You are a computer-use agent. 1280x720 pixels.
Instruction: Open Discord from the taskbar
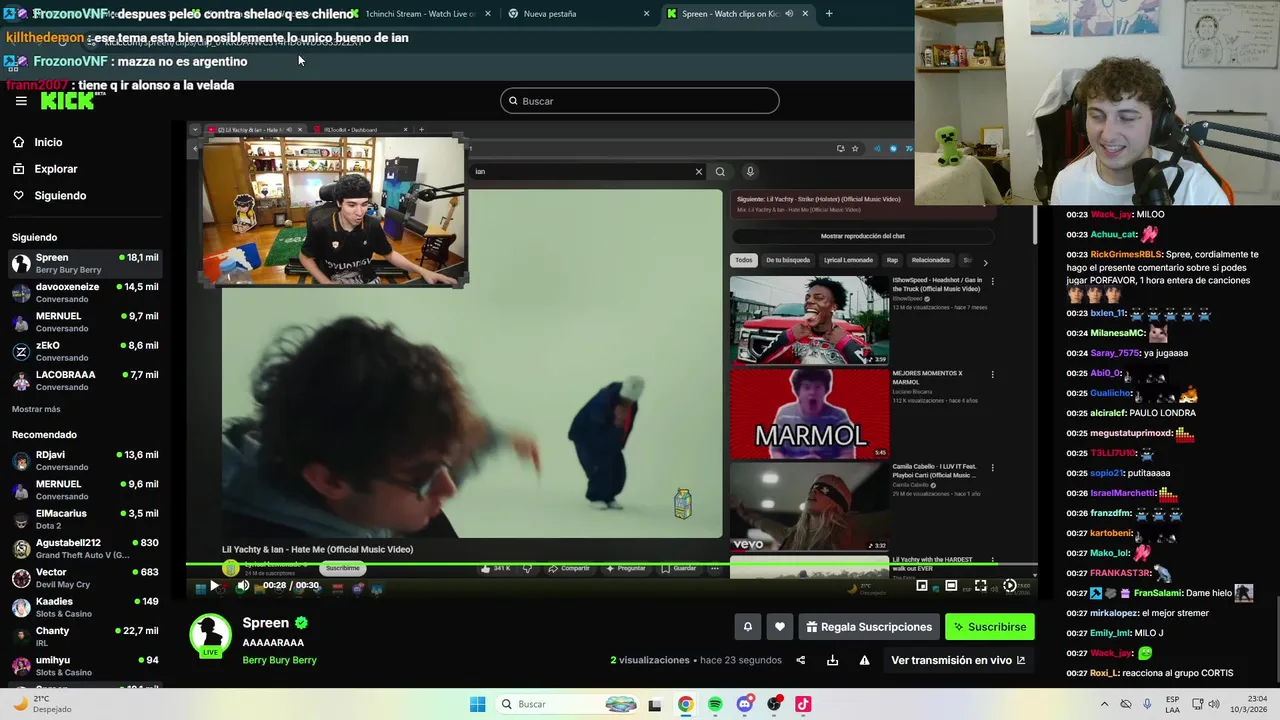point(745,704)
